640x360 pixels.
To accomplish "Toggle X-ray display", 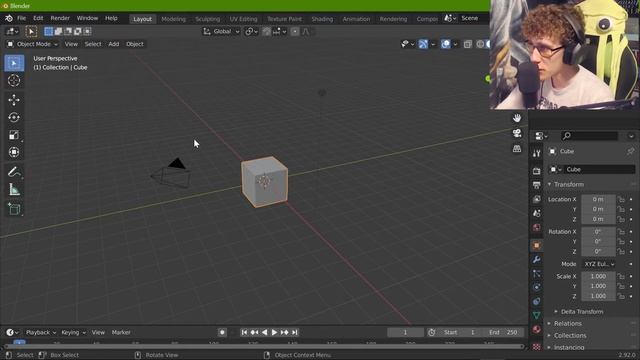I will coord(467,44).
